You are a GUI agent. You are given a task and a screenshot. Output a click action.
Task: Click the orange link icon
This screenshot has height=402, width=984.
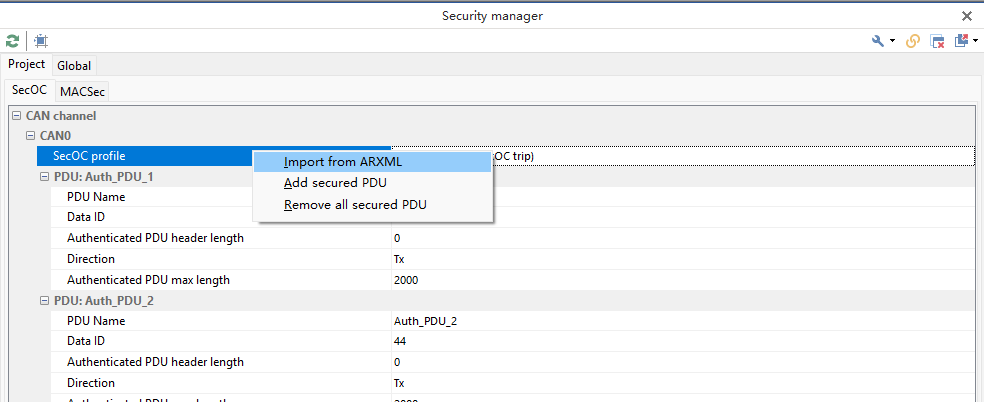click(x=912, y=41)
